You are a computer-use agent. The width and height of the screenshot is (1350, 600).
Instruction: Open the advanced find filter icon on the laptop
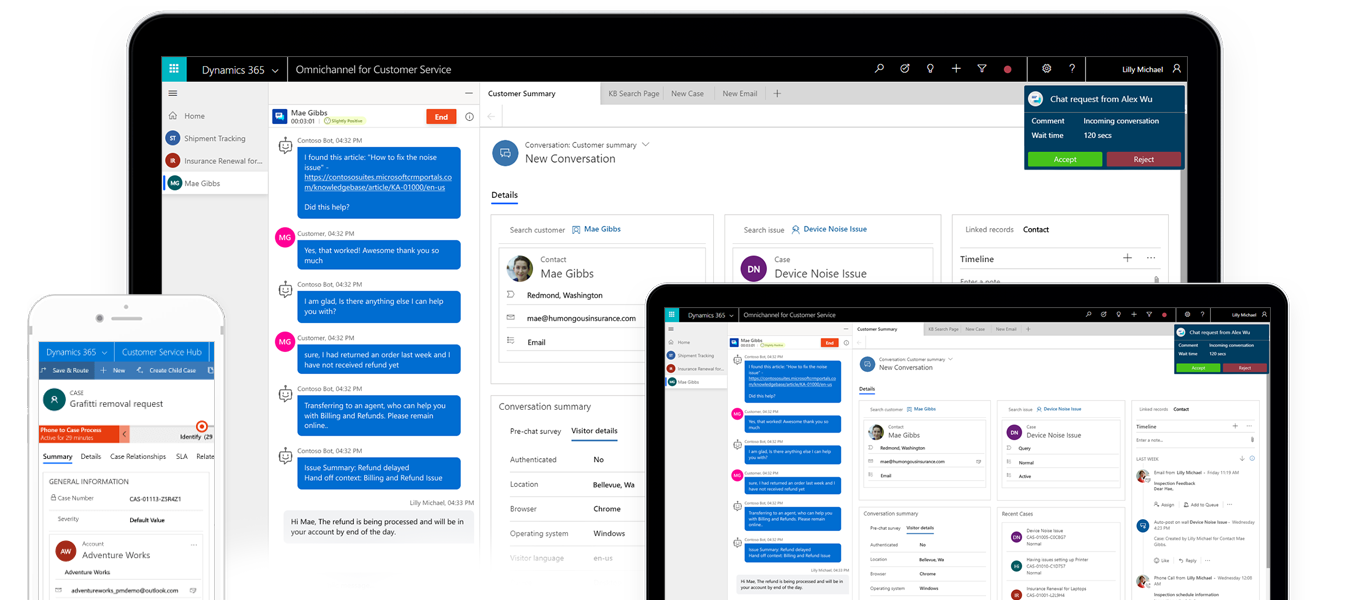point(982,69)
